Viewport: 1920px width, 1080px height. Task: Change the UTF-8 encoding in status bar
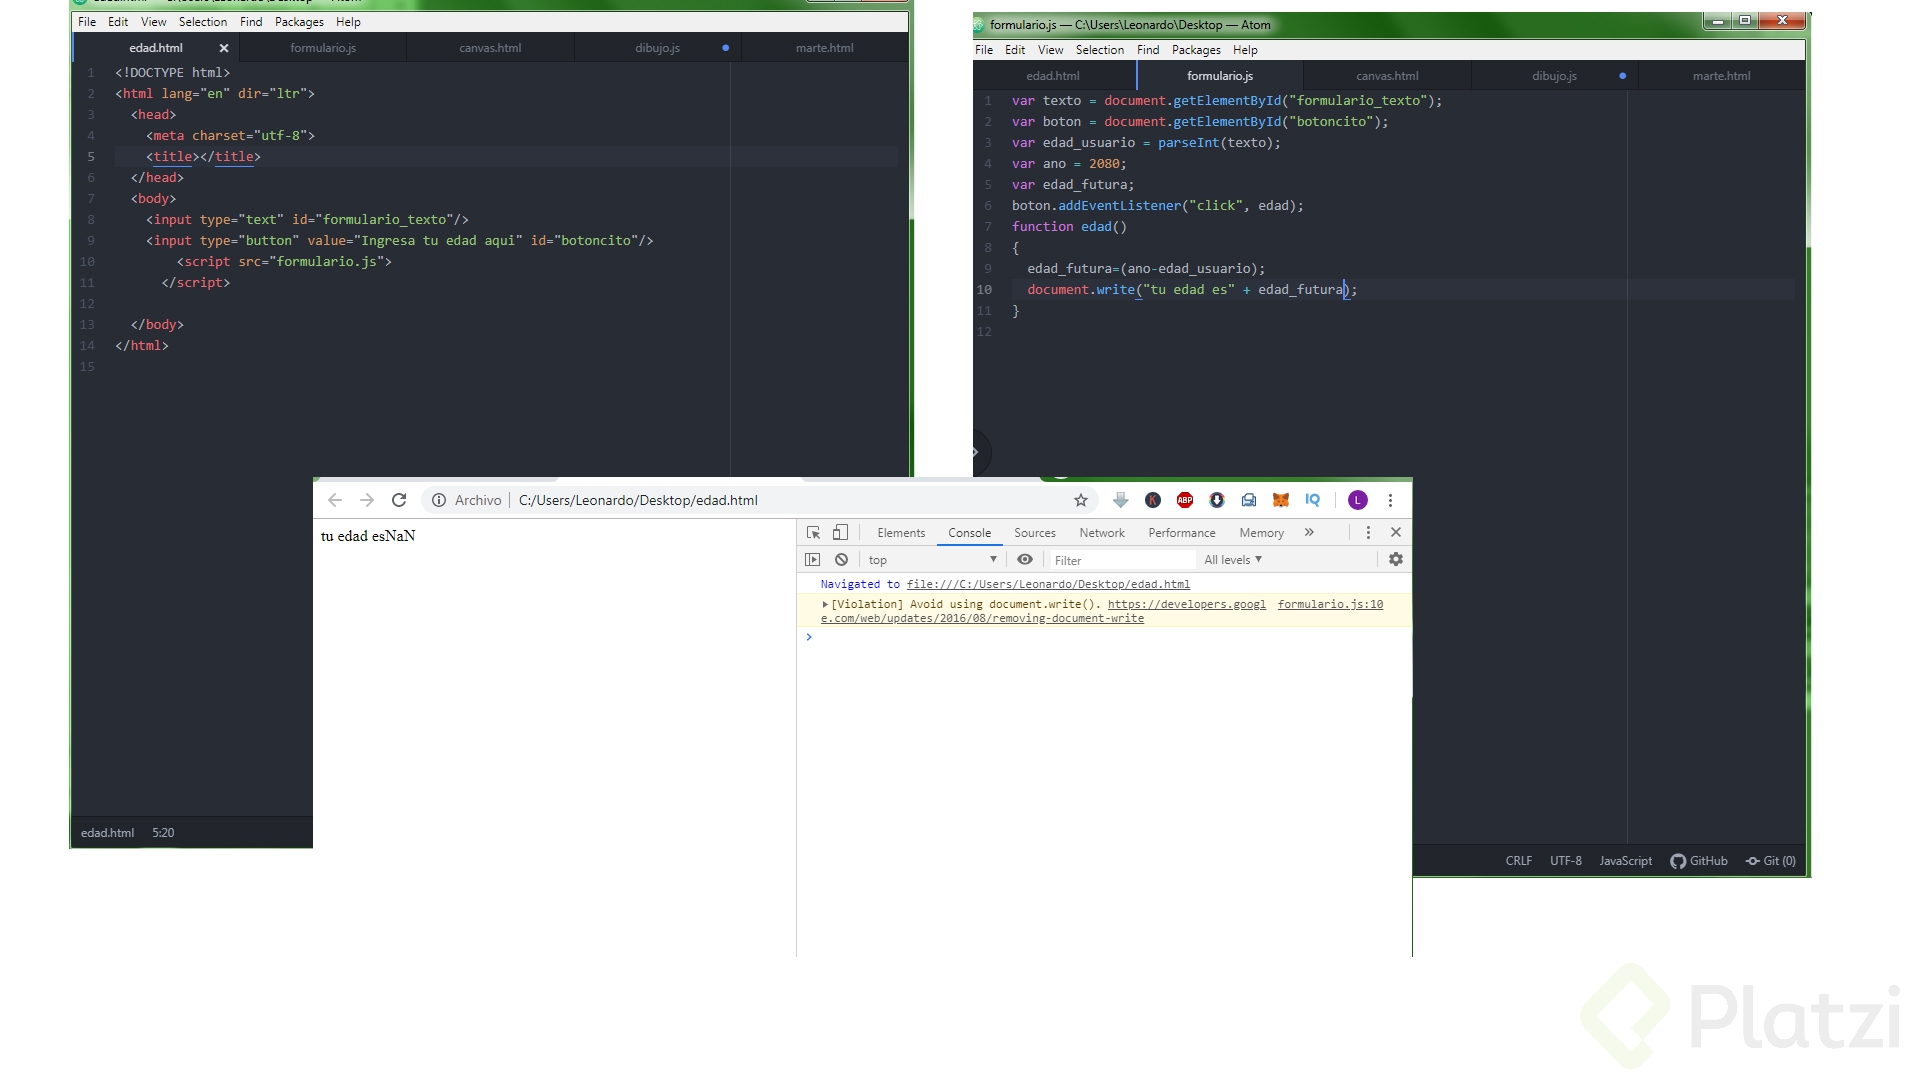(1566, 861)
